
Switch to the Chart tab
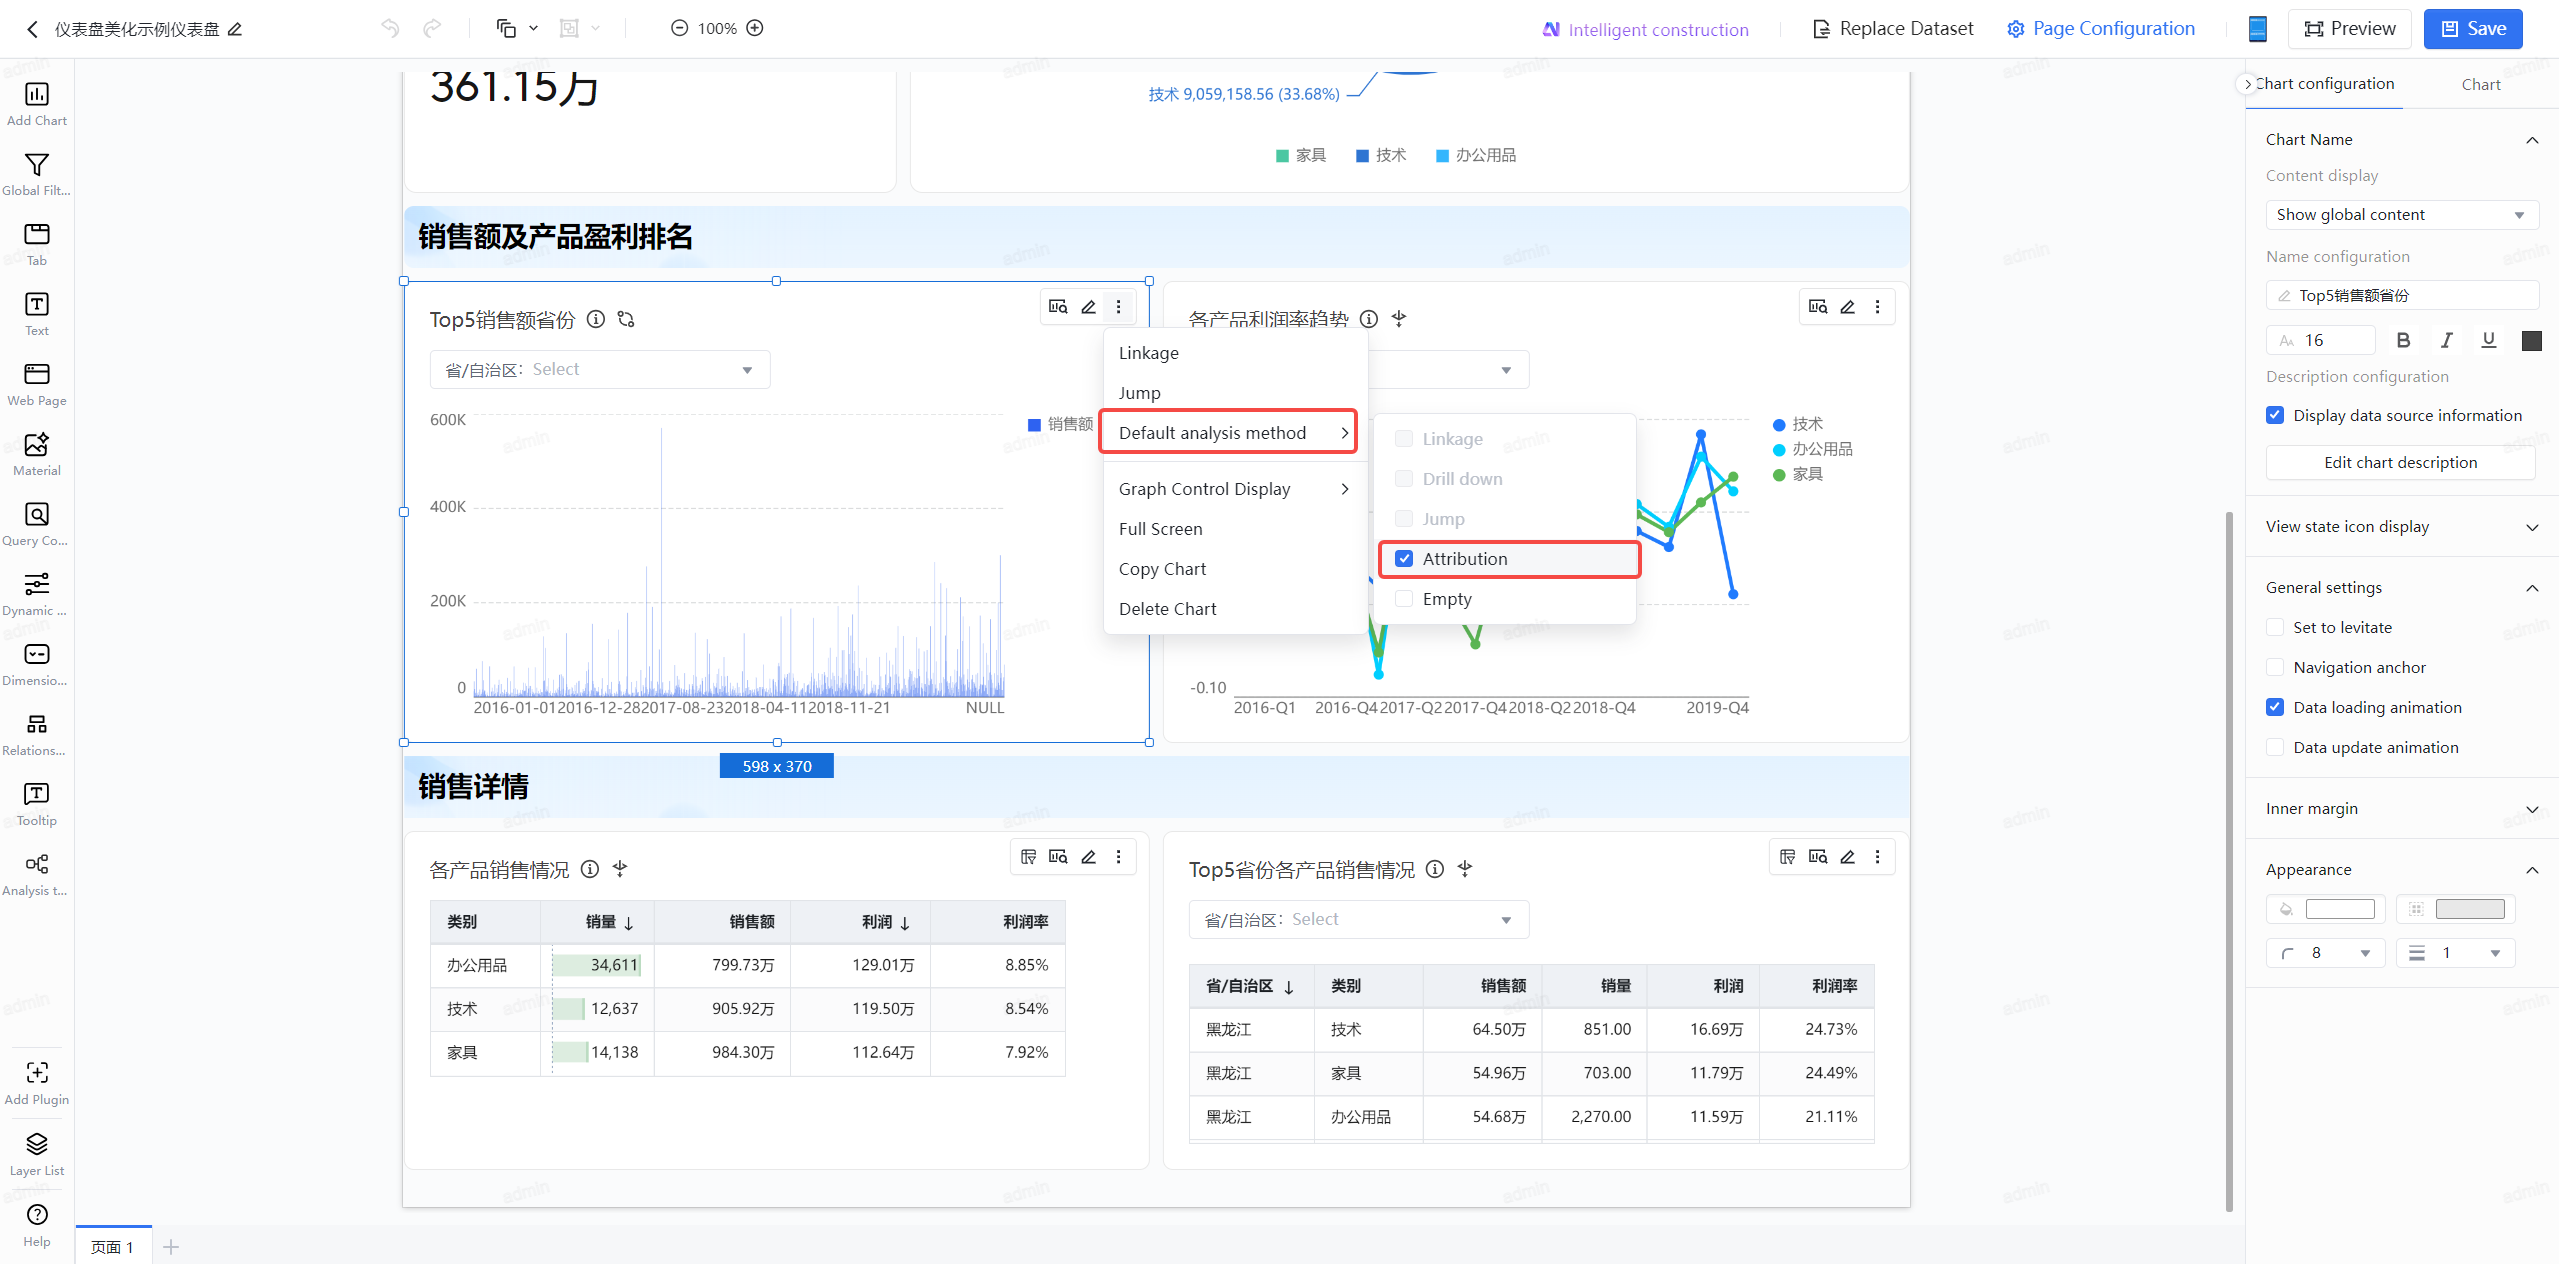(2480, 85)
